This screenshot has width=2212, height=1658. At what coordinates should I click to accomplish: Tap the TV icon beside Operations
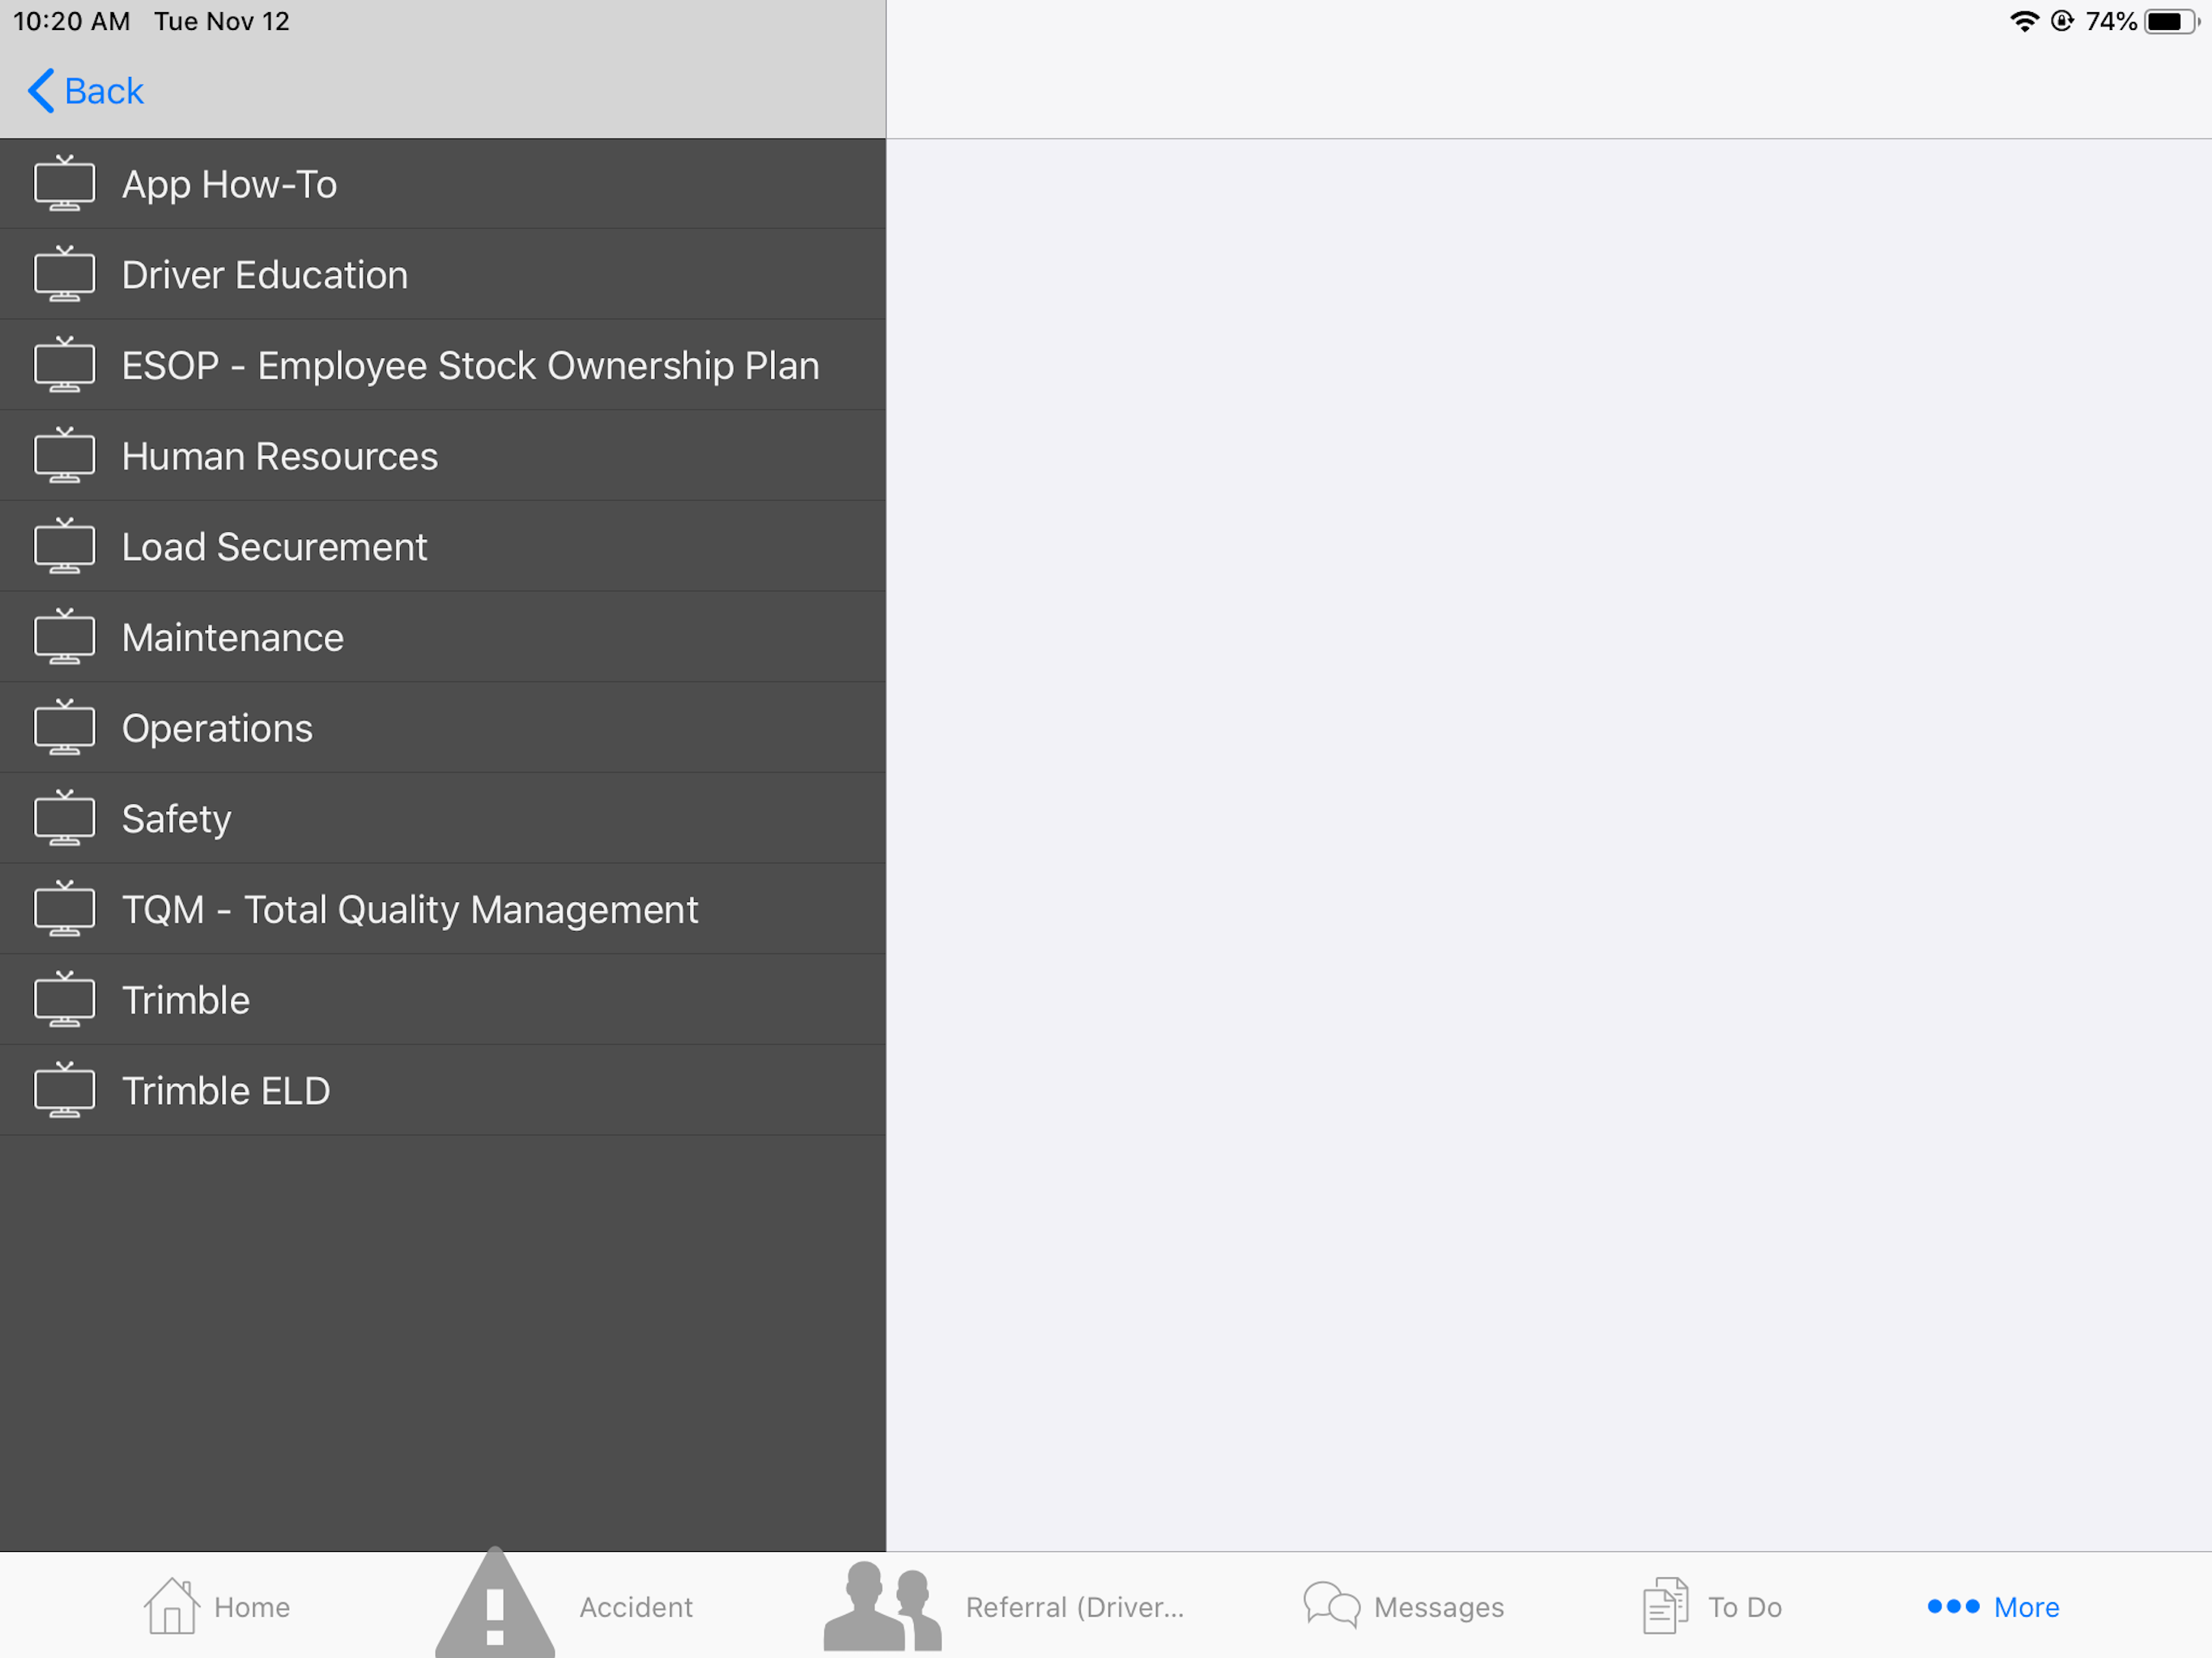[x=64, y=728]
